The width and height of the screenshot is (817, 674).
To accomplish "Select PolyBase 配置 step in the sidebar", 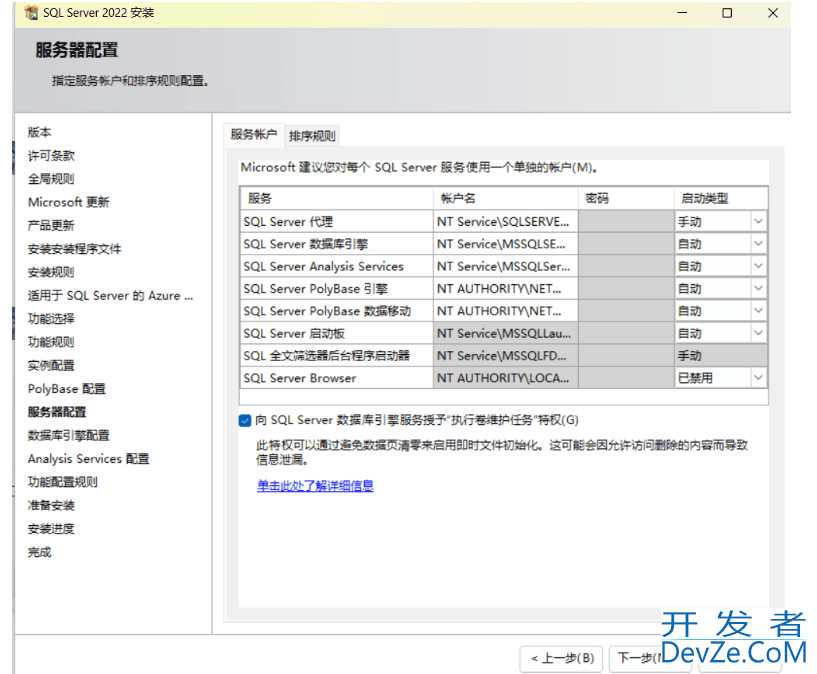I will pyautogui.click(x=67, y=389).
